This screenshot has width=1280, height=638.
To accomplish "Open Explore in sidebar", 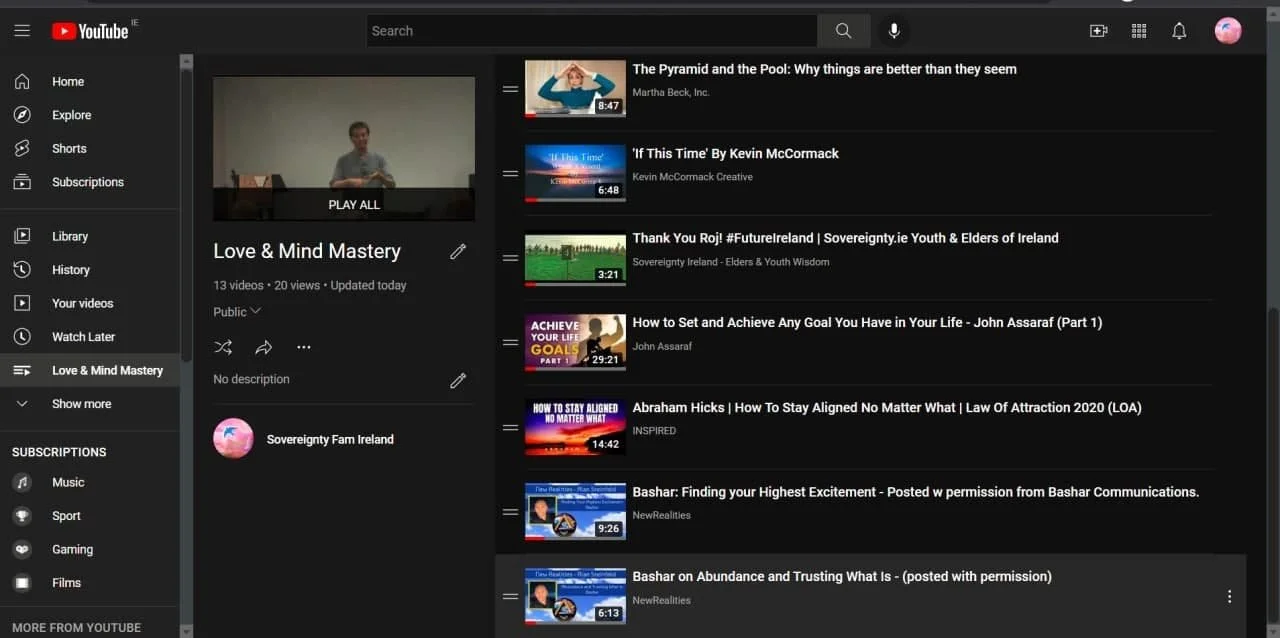I will tap(90, 115).
